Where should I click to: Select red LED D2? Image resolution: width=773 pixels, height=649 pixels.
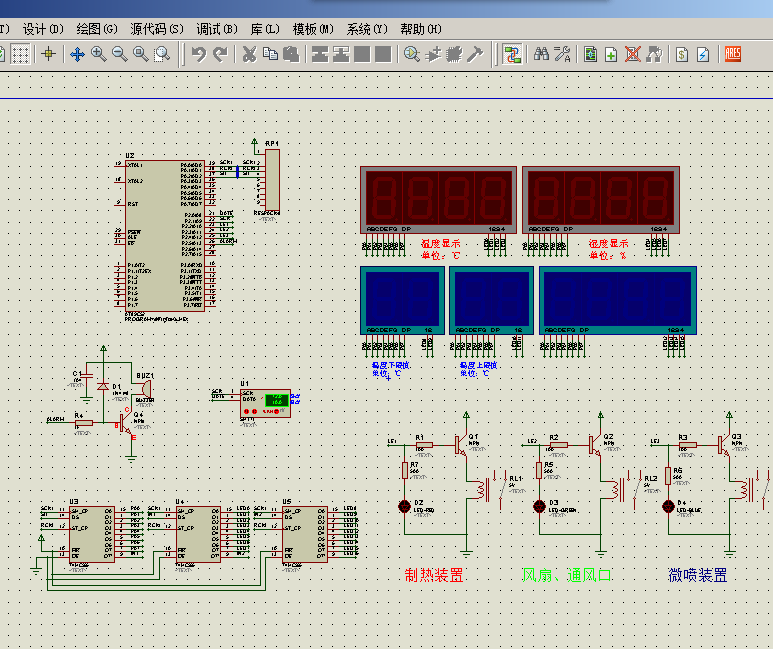[405, 506]
